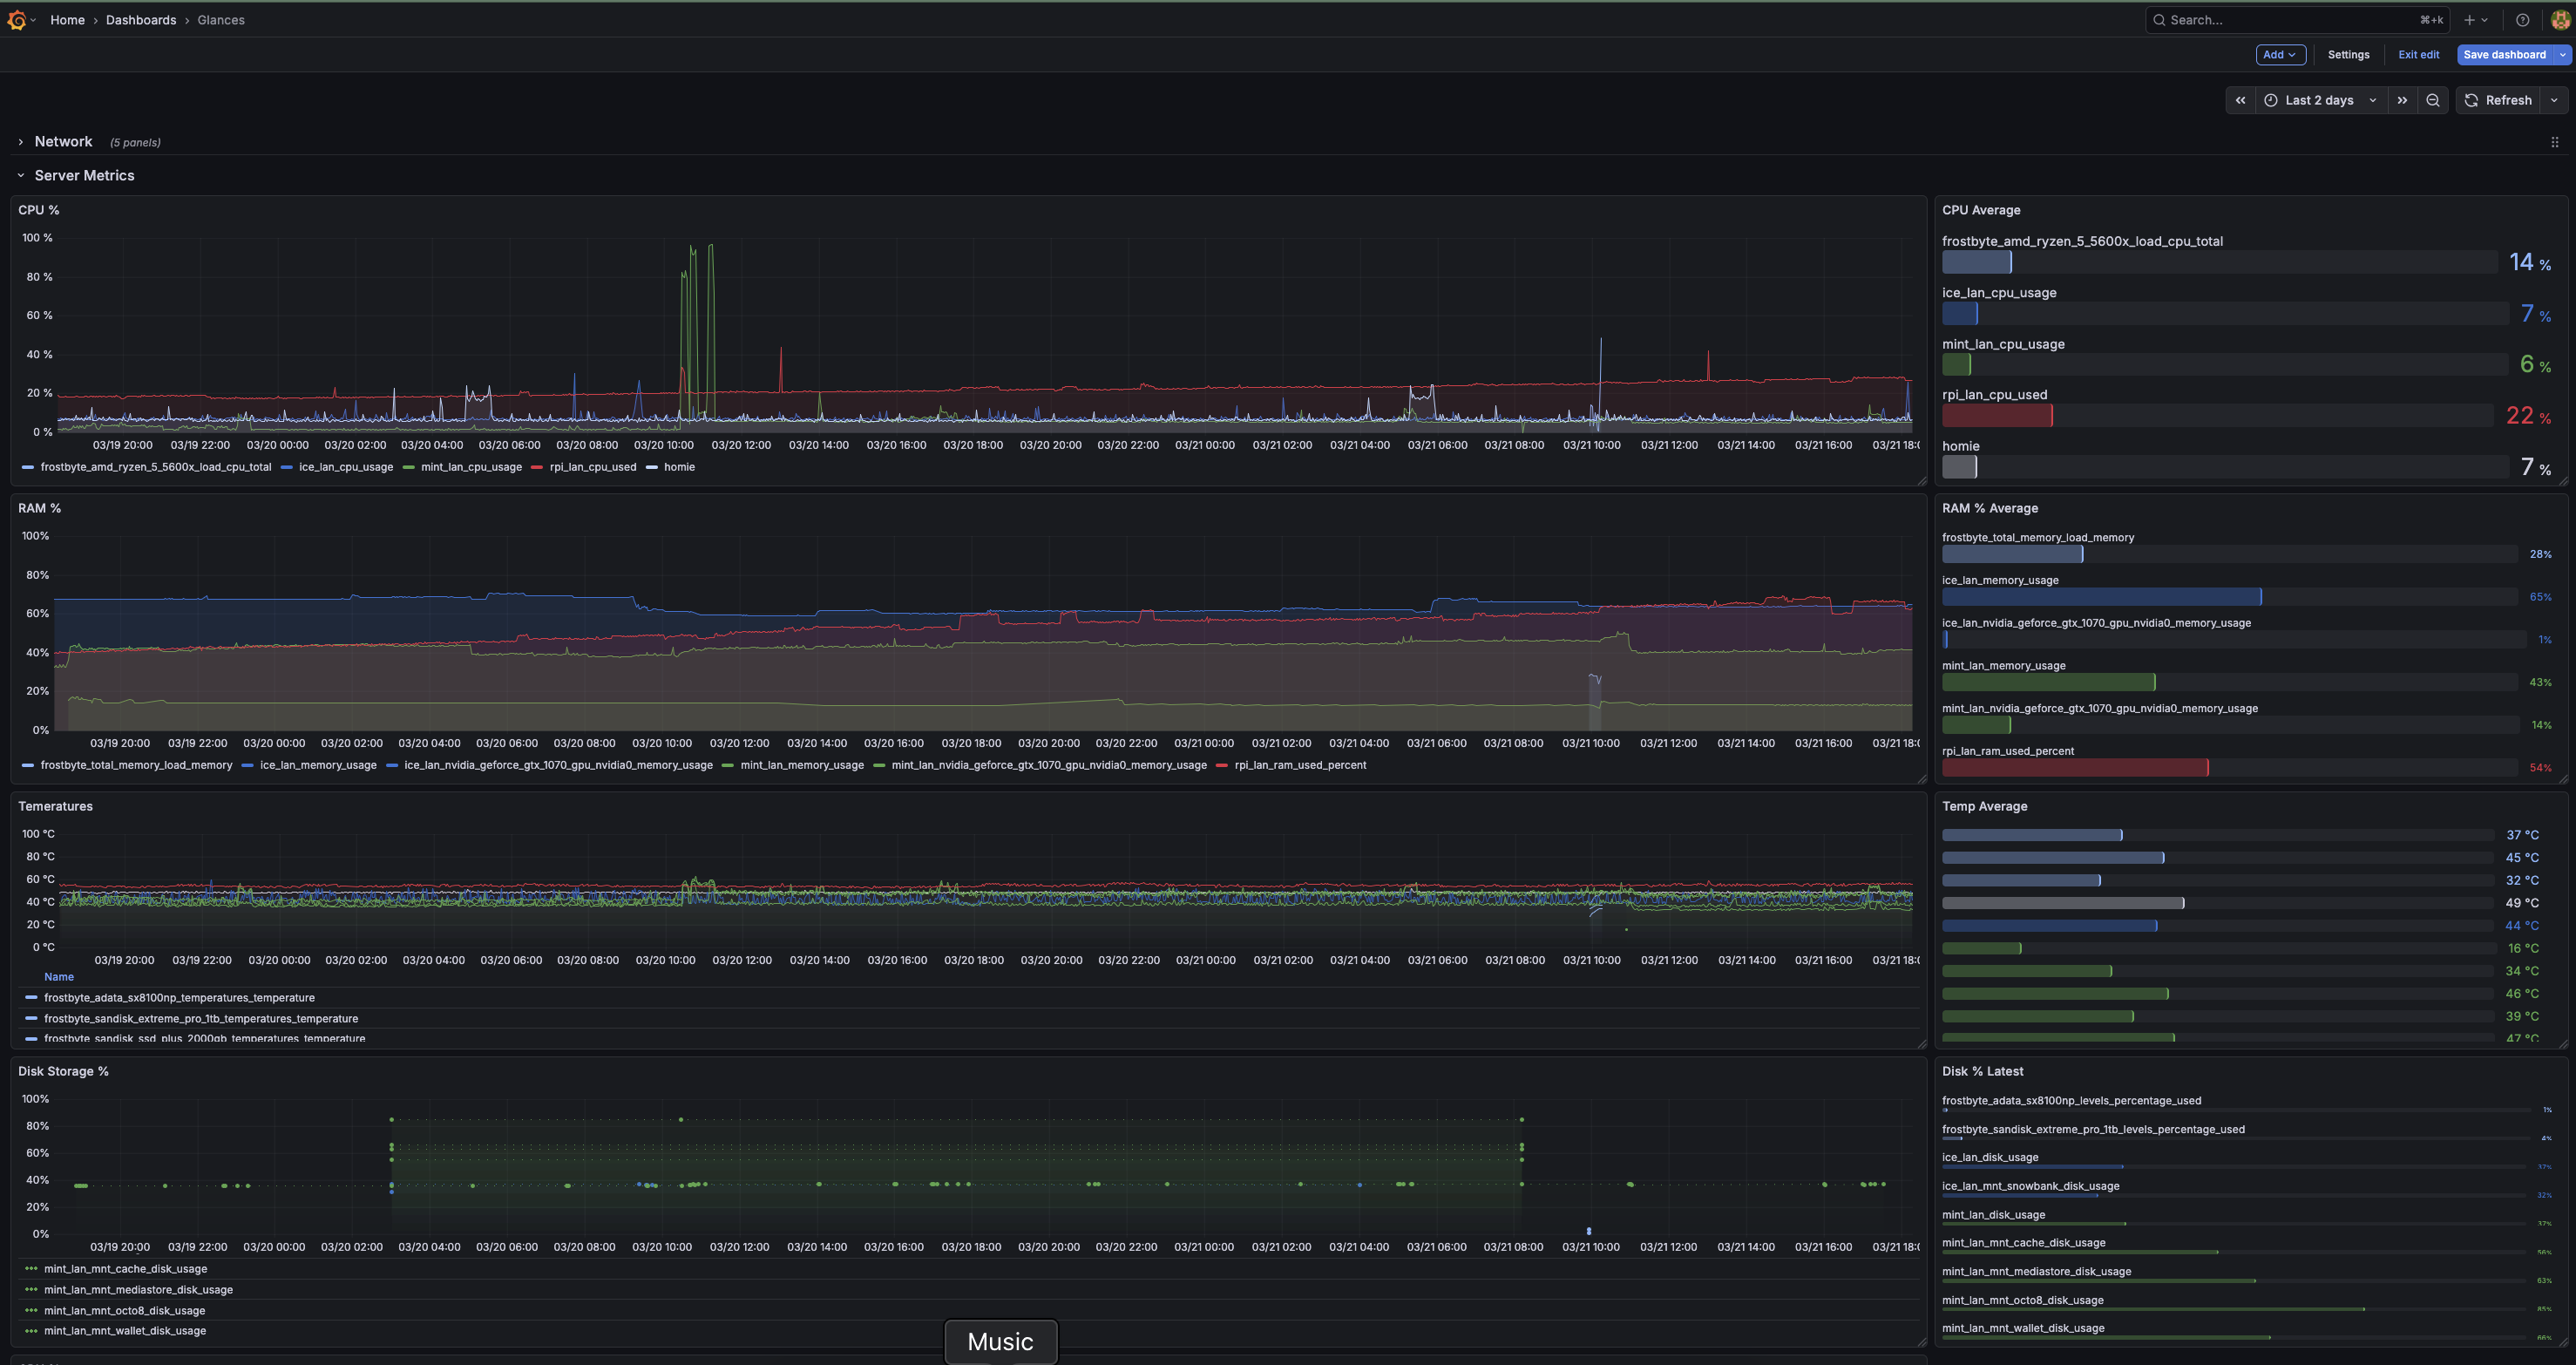Click the CPU % panel corner handle icon
The width and height of the screenshot is (2576, 1365).
pos(1921,481)
